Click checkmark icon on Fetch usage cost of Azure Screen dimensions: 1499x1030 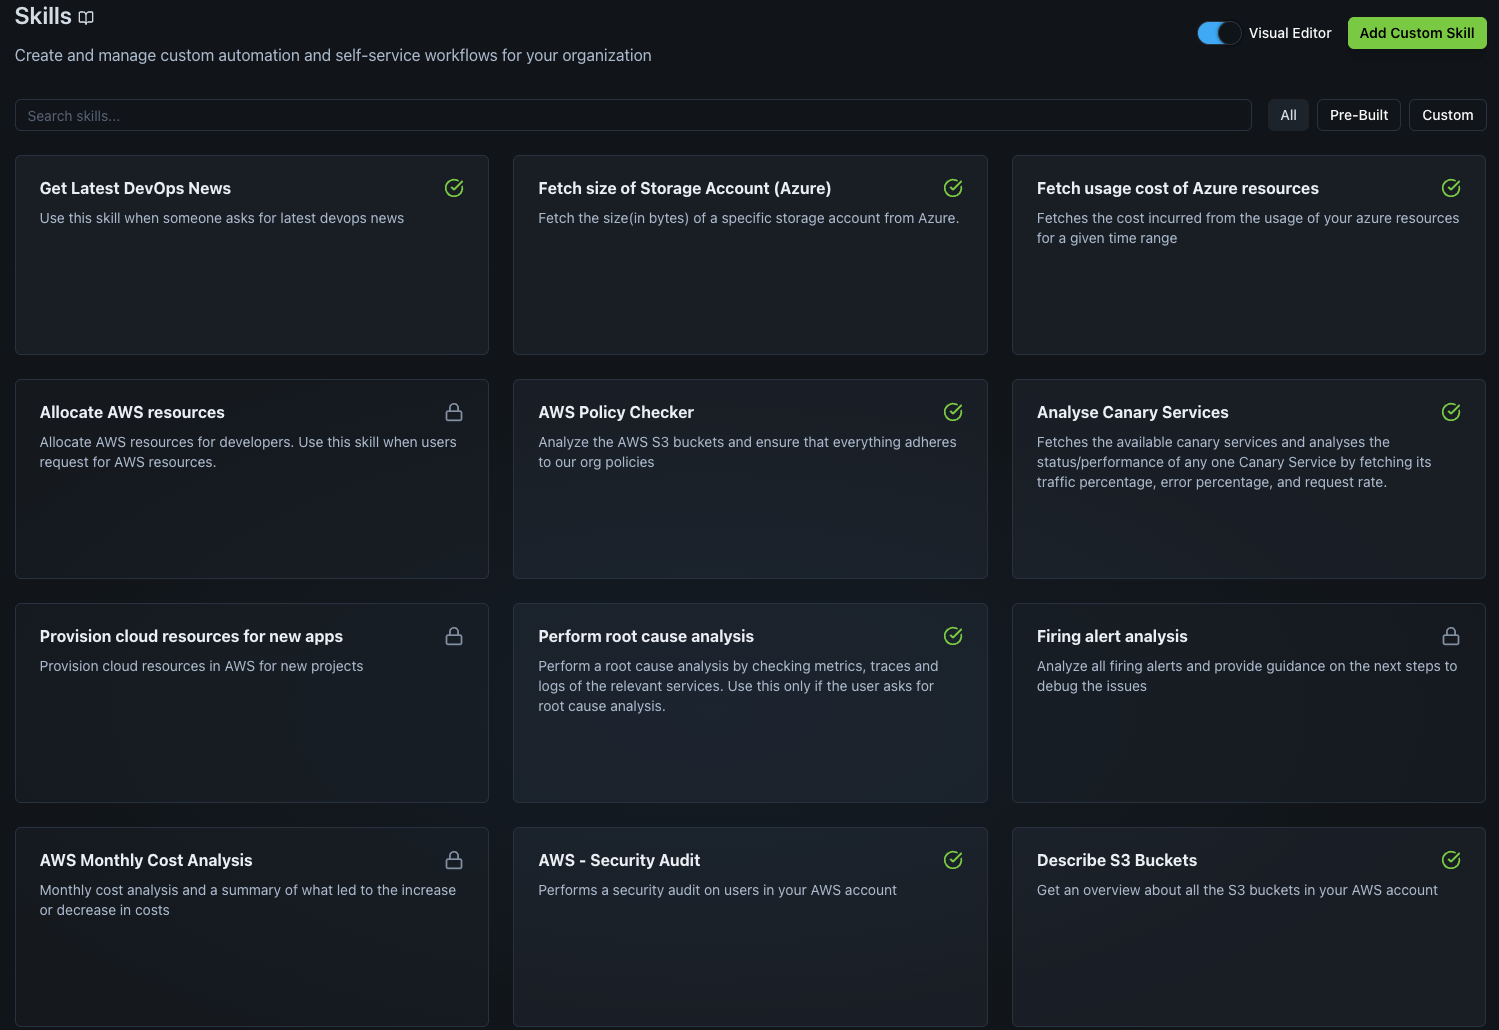pyautogui.click(x=1451, y=188)
